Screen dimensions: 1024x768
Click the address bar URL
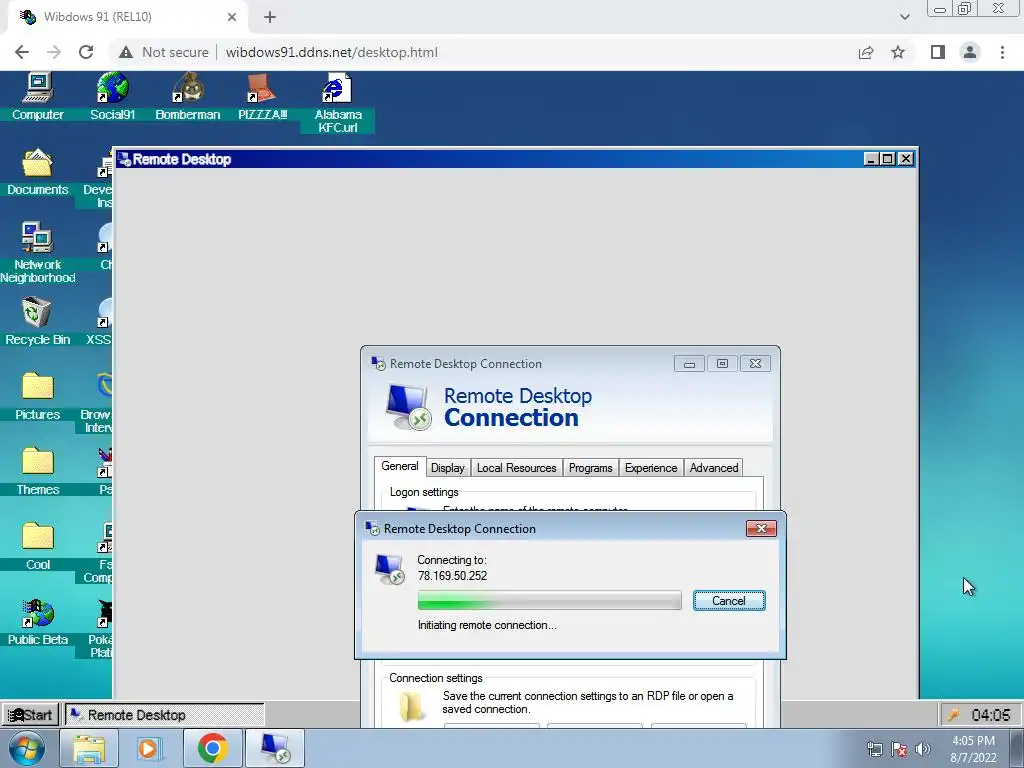click(x=332, y=52)
